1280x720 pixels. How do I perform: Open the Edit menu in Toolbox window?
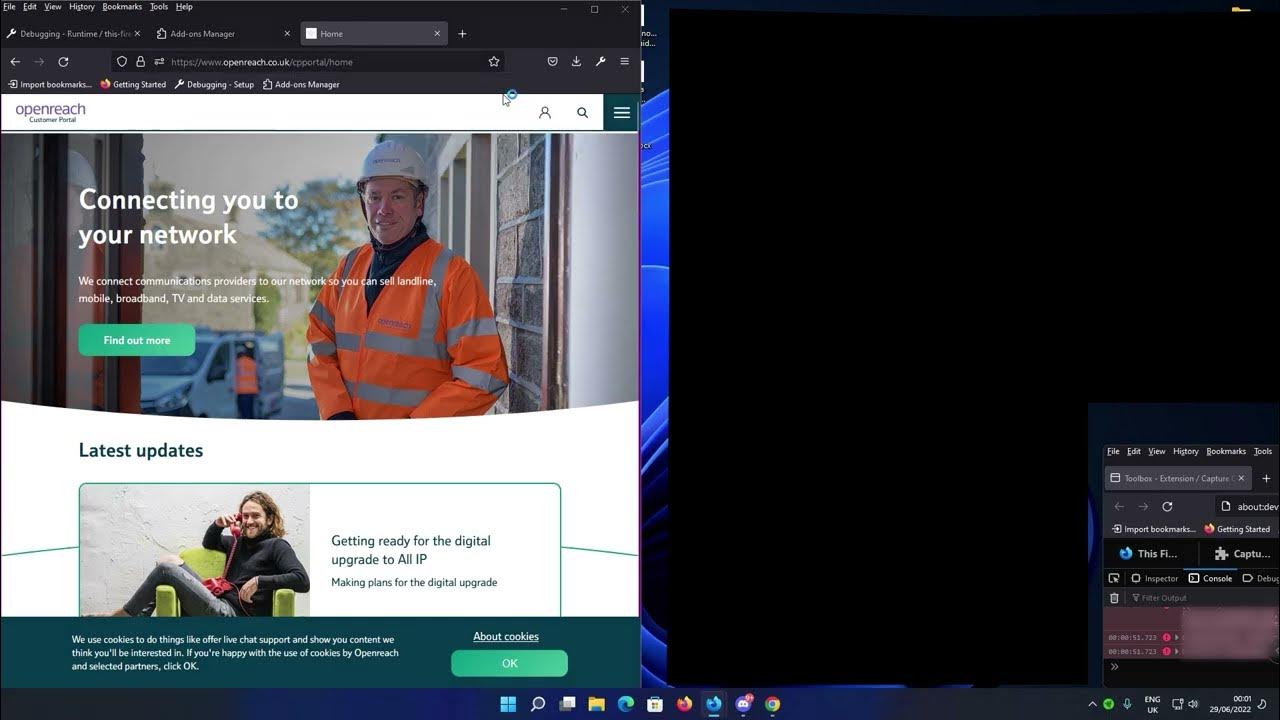[x=1134, y=451]
